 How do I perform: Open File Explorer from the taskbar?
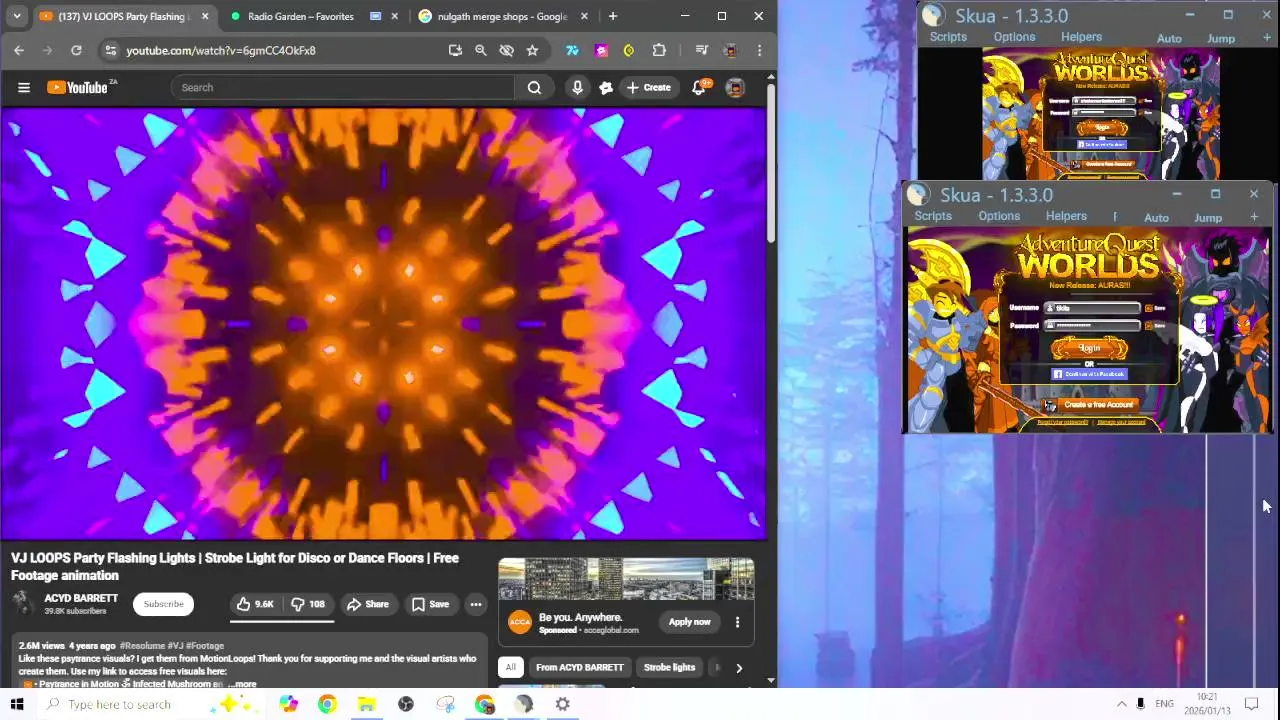366,704
